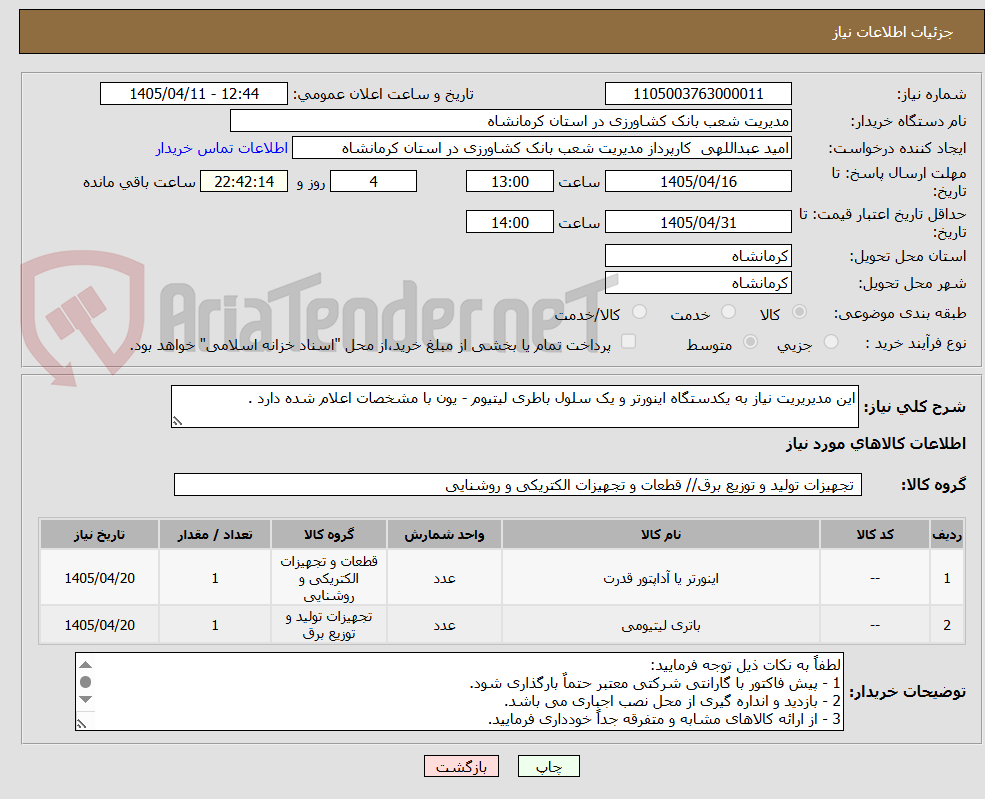This screenshot has height=799, width=985.
Task: Select the جزیی purchase type radio
Action: (830, 342)
